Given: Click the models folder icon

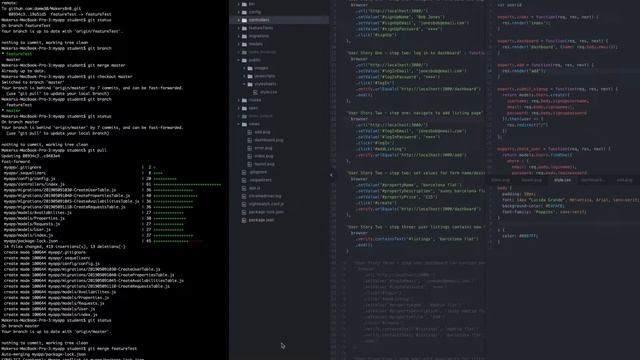Looking at the screenshot, I should 244,44.
